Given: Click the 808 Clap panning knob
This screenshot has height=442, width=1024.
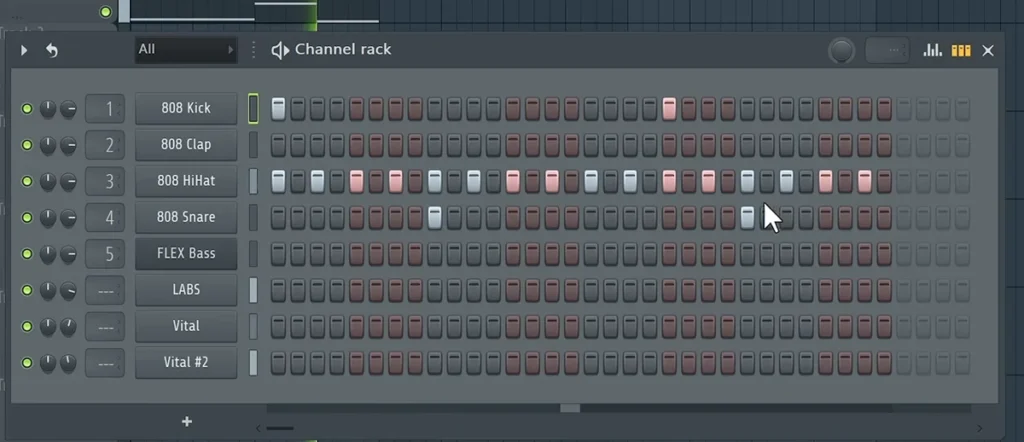Looking at the screenshot, I should [48, 145].
